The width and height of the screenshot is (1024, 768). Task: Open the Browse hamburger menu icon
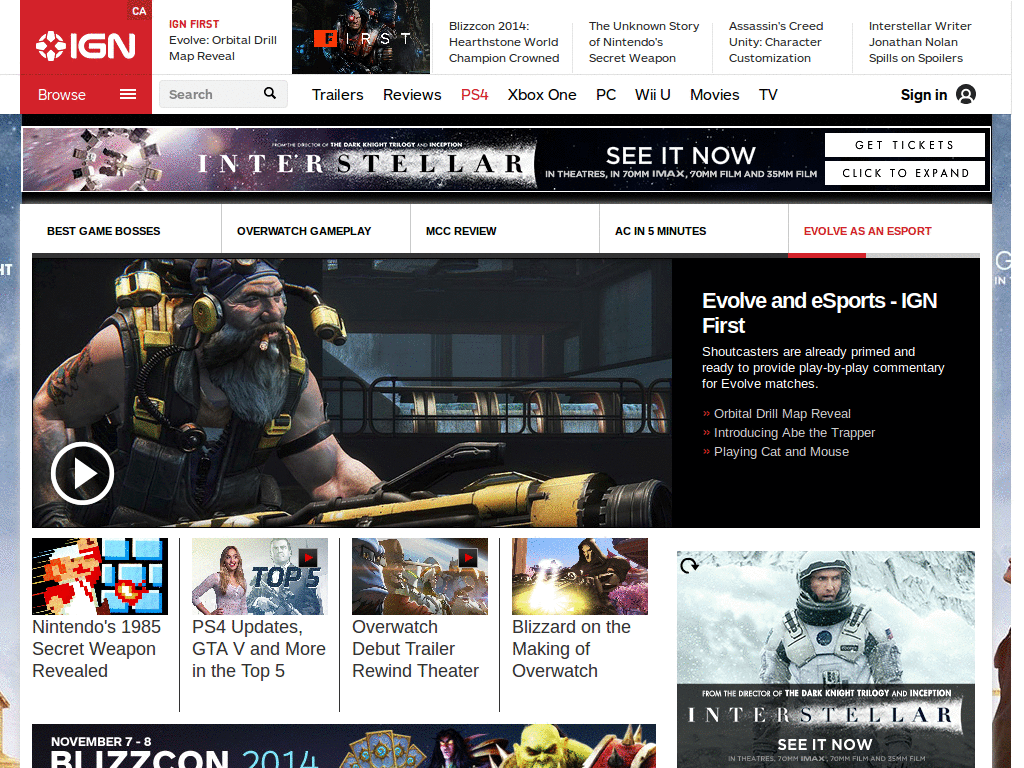pyautogui.click(x=127, y=94)
